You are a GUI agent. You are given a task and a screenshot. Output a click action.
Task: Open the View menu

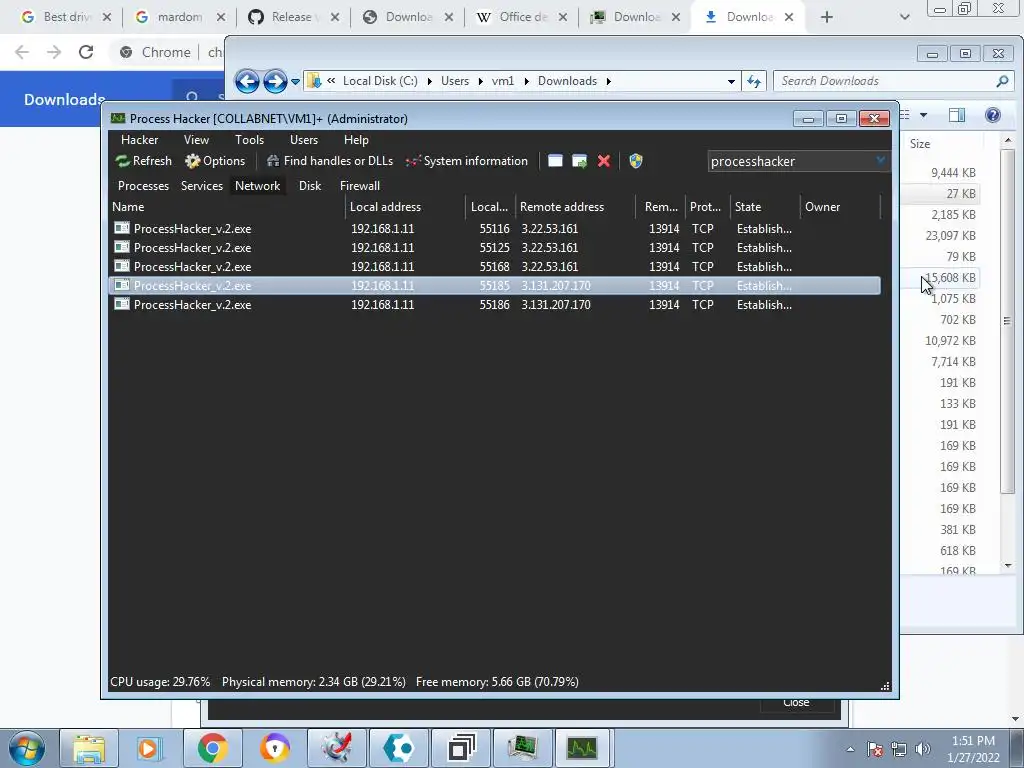click(196, 140)
